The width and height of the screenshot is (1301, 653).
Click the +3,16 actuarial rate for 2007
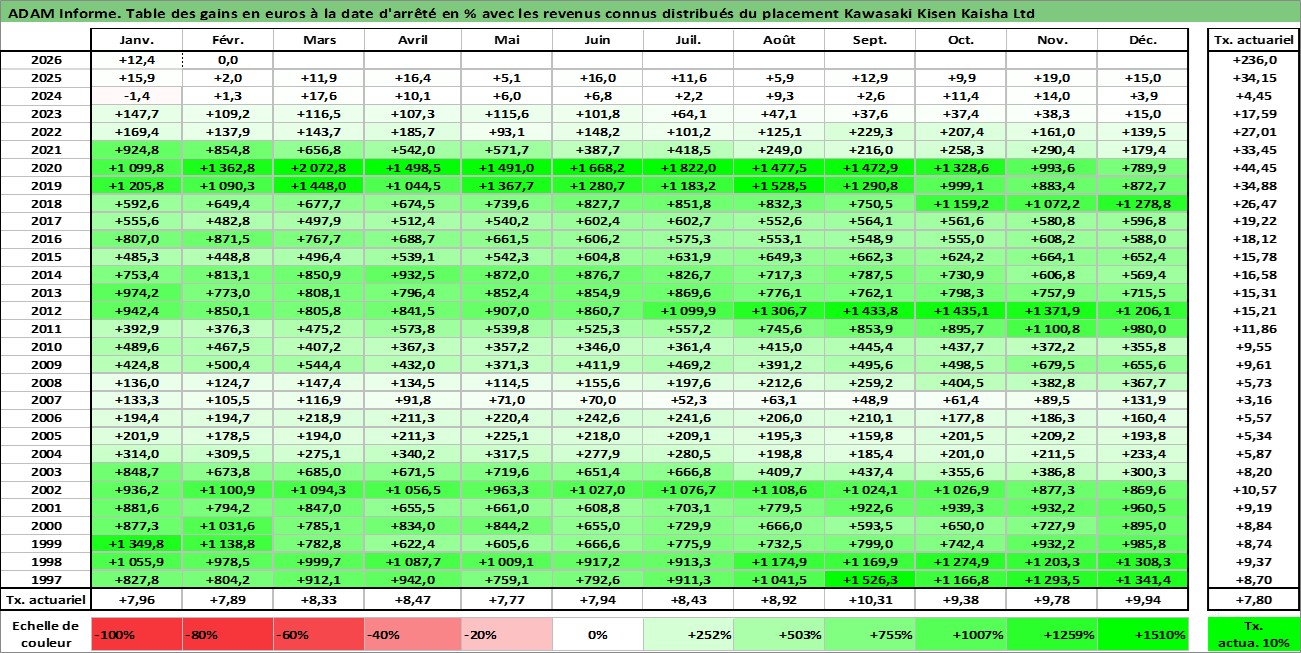click(1253, 401)
